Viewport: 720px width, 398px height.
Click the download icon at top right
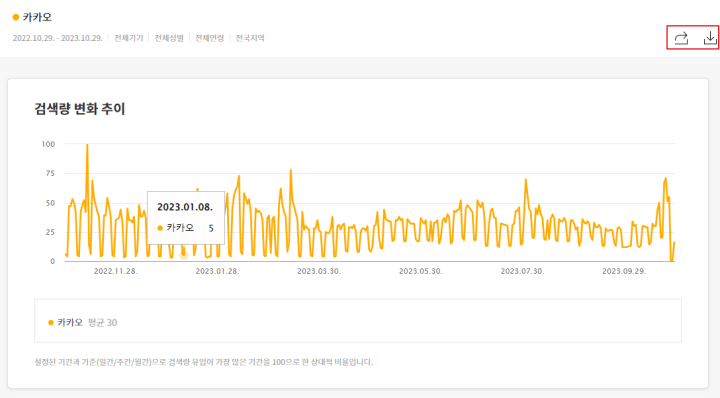[x=710, y=38]
